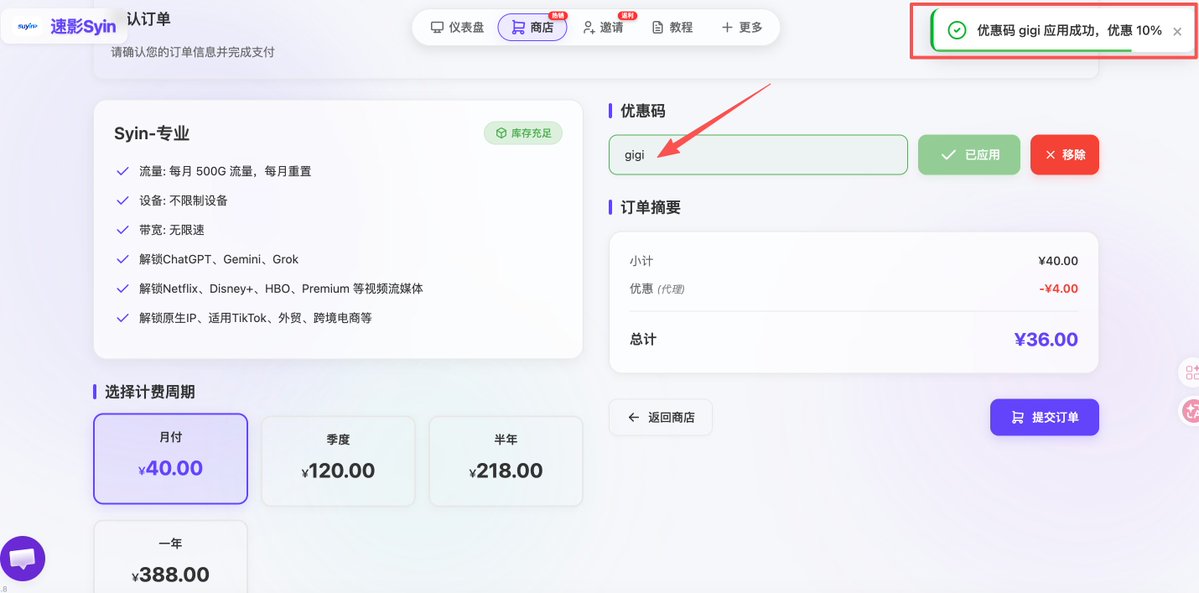Click the cart icon in 商店 tab
The width and height of the screenshot is (1199, 593).
point(518,28)
